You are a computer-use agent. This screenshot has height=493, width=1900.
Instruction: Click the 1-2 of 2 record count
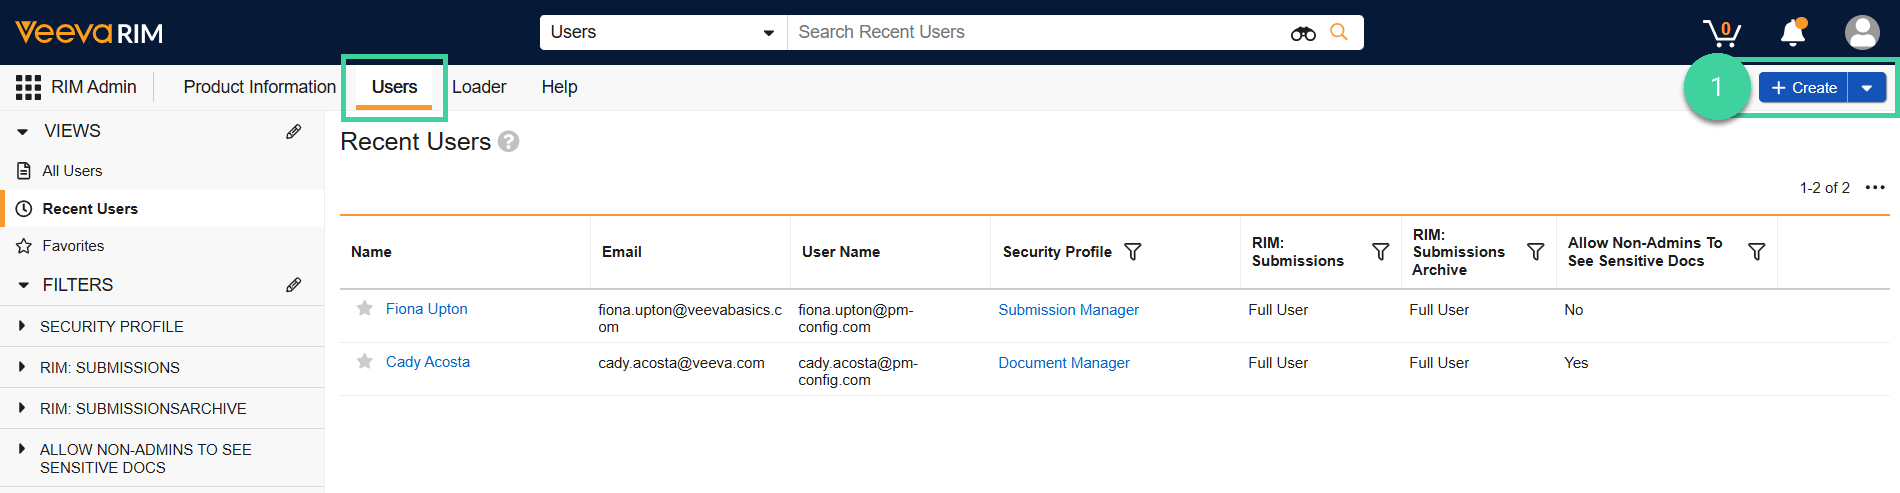(1825, 188)
